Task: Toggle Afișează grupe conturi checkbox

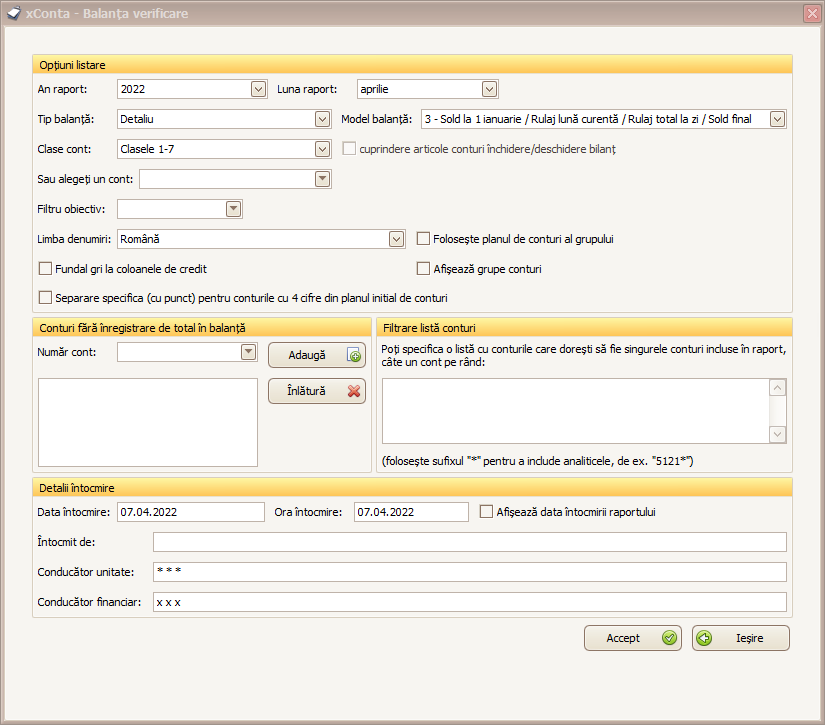Action: tap(424, 269)
